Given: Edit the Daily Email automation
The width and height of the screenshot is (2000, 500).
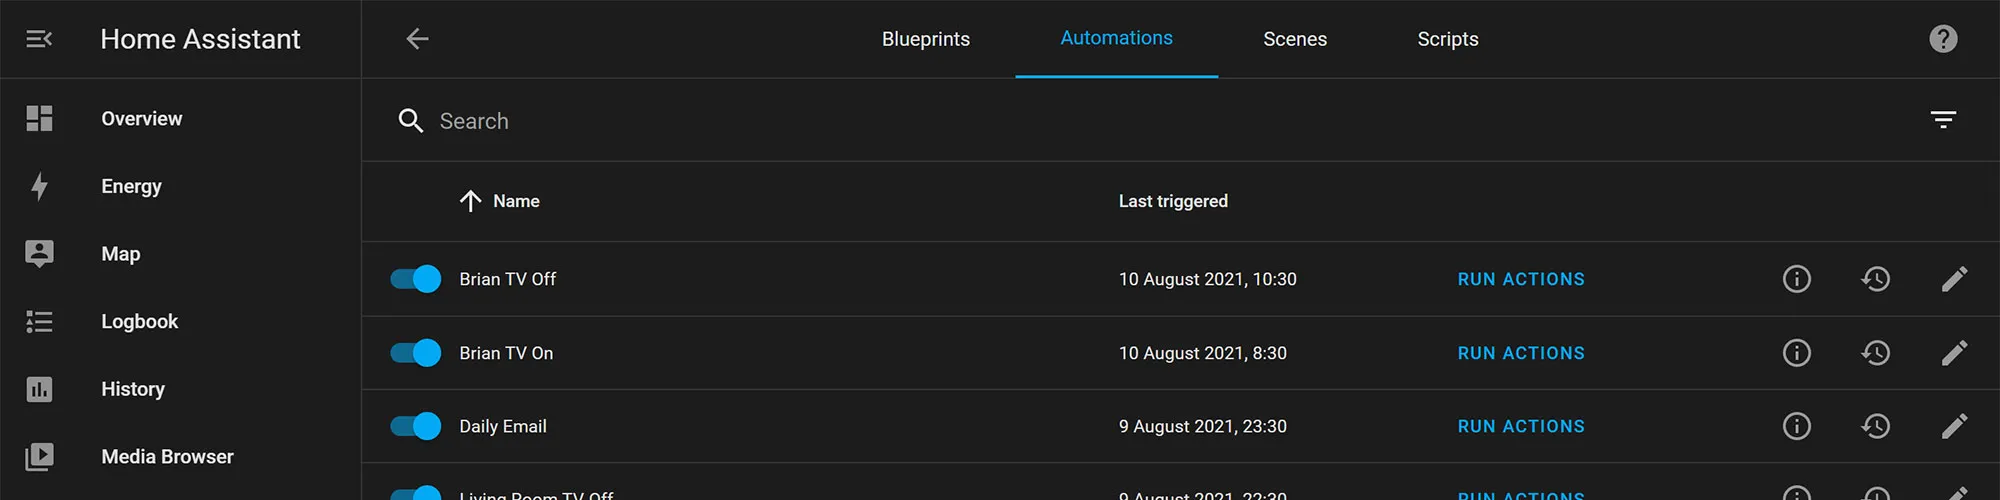Looking at the screenshot, I should [1954, 426].
